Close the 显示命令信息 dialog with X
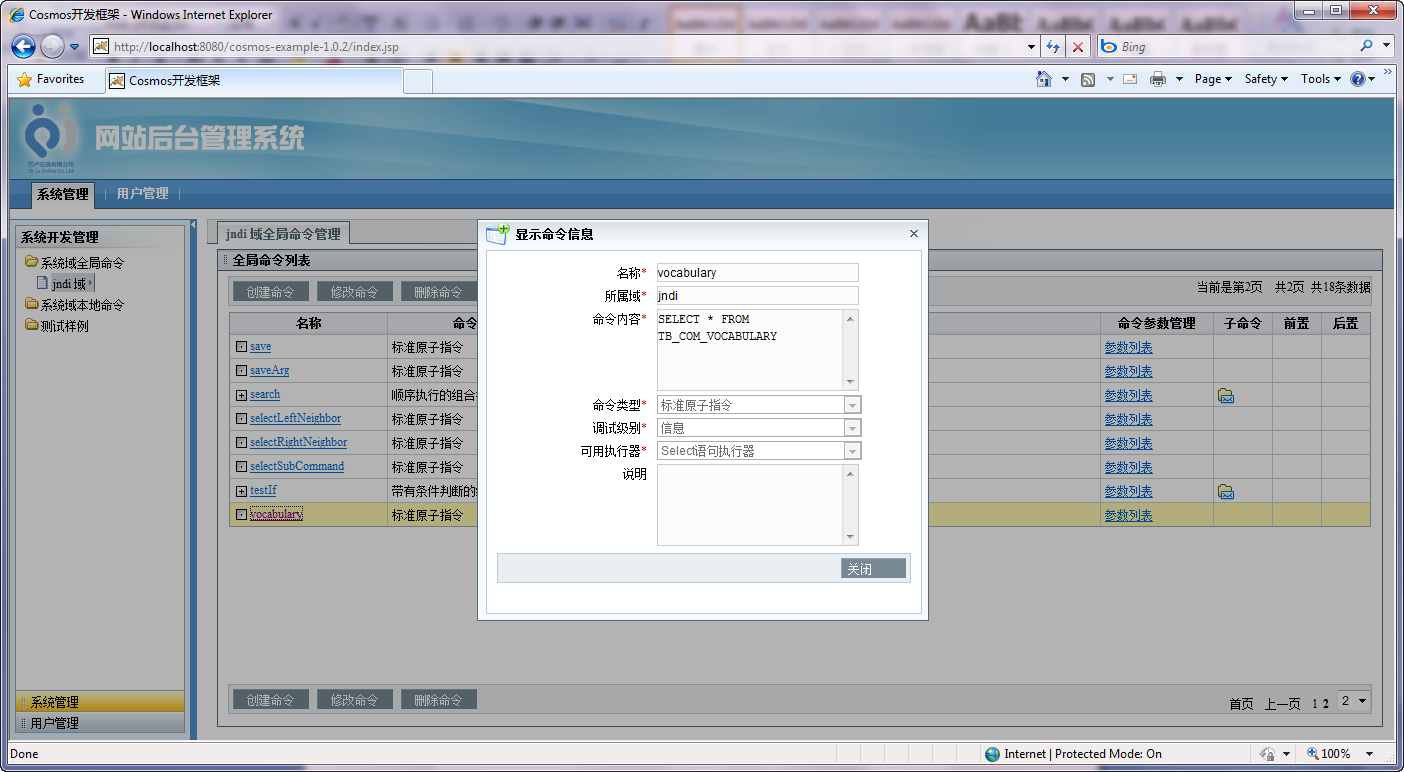Screen dimensions: 1404x772 (x=913, y=234)
